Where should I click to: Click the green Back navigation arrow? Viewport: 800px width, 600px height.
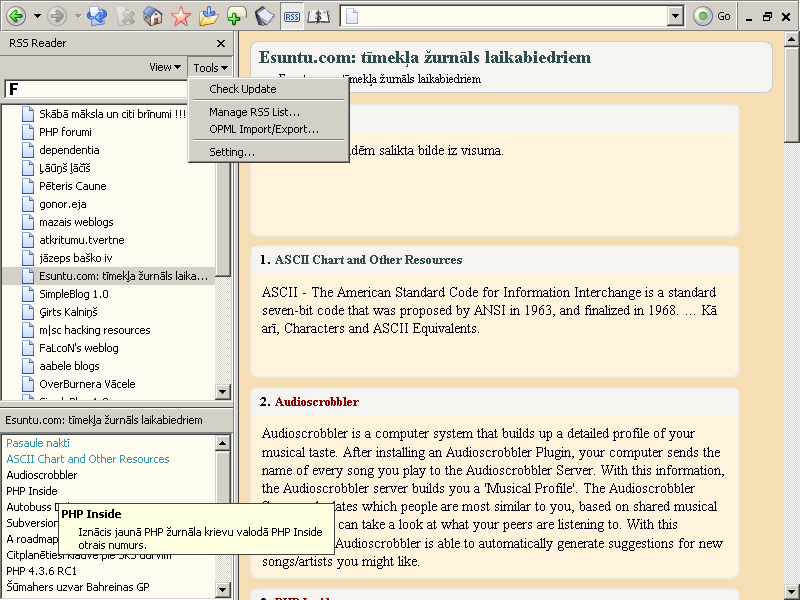[17, 16]
